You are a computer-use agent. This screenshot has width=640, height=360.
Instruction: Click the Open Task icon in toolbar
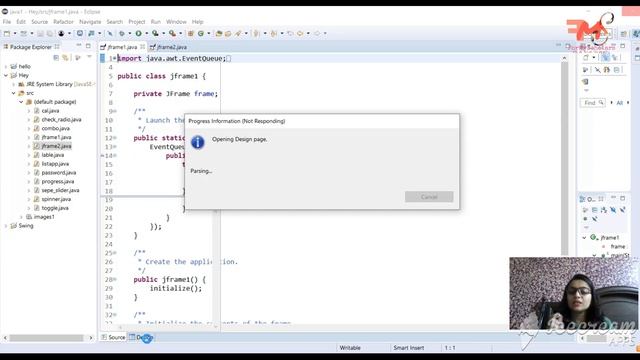coord(228,33)
